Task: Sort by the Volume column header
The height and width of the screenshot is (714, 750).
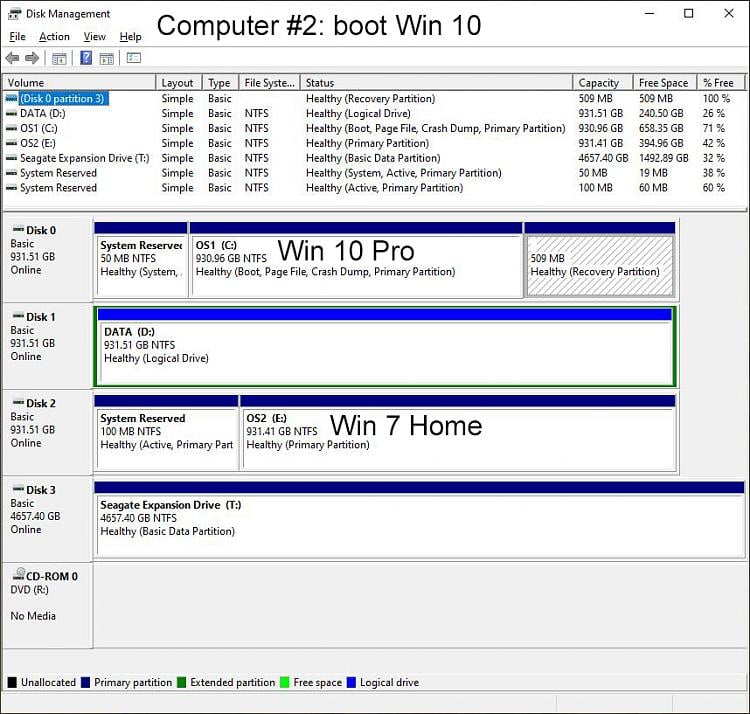Action: click(79, 83)
